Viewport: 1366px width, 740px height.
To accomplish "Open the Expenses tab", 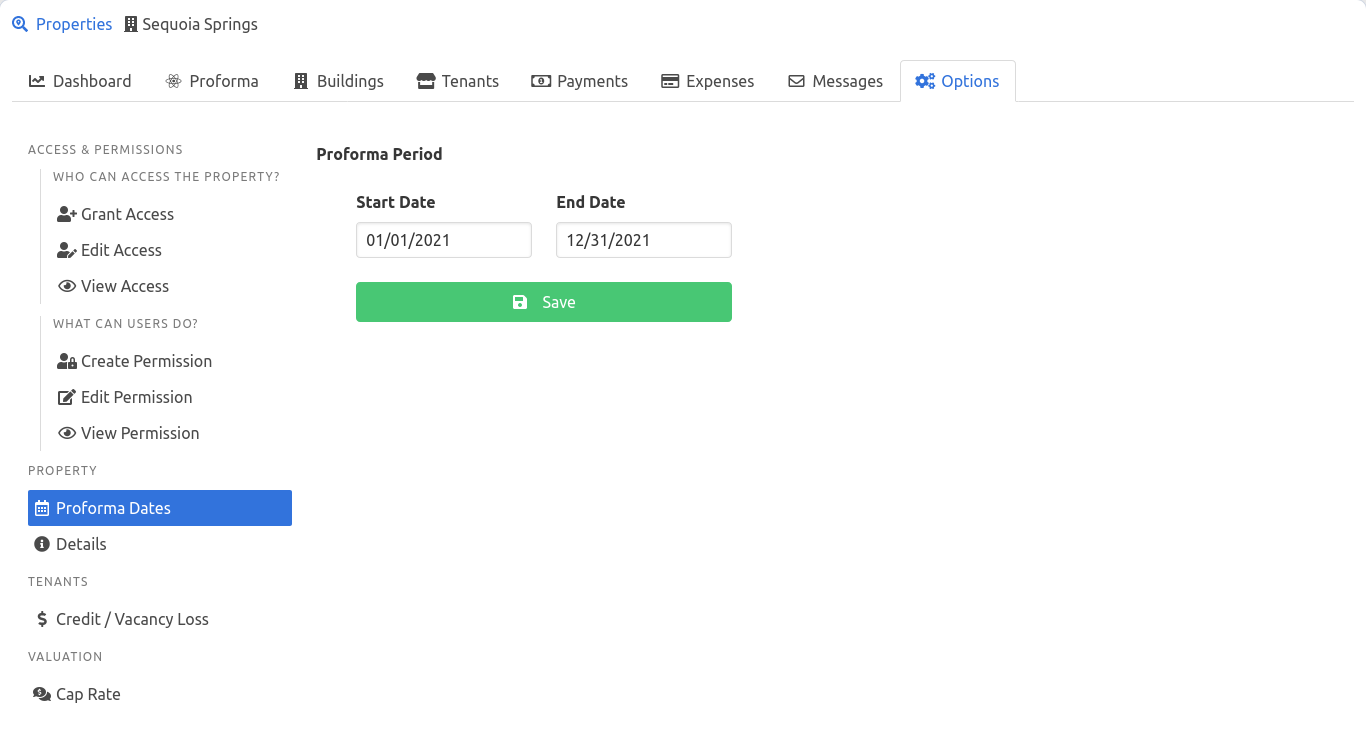I will coord(708,81).
